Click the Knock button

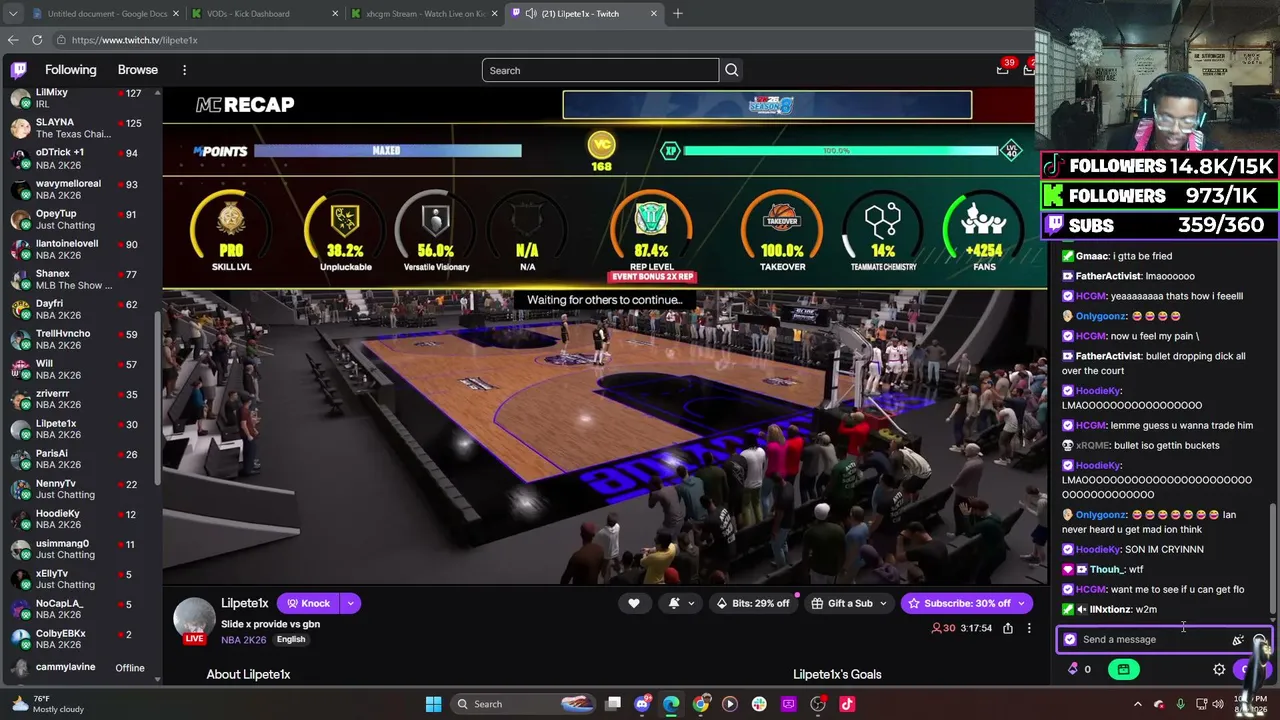point(308,603)
